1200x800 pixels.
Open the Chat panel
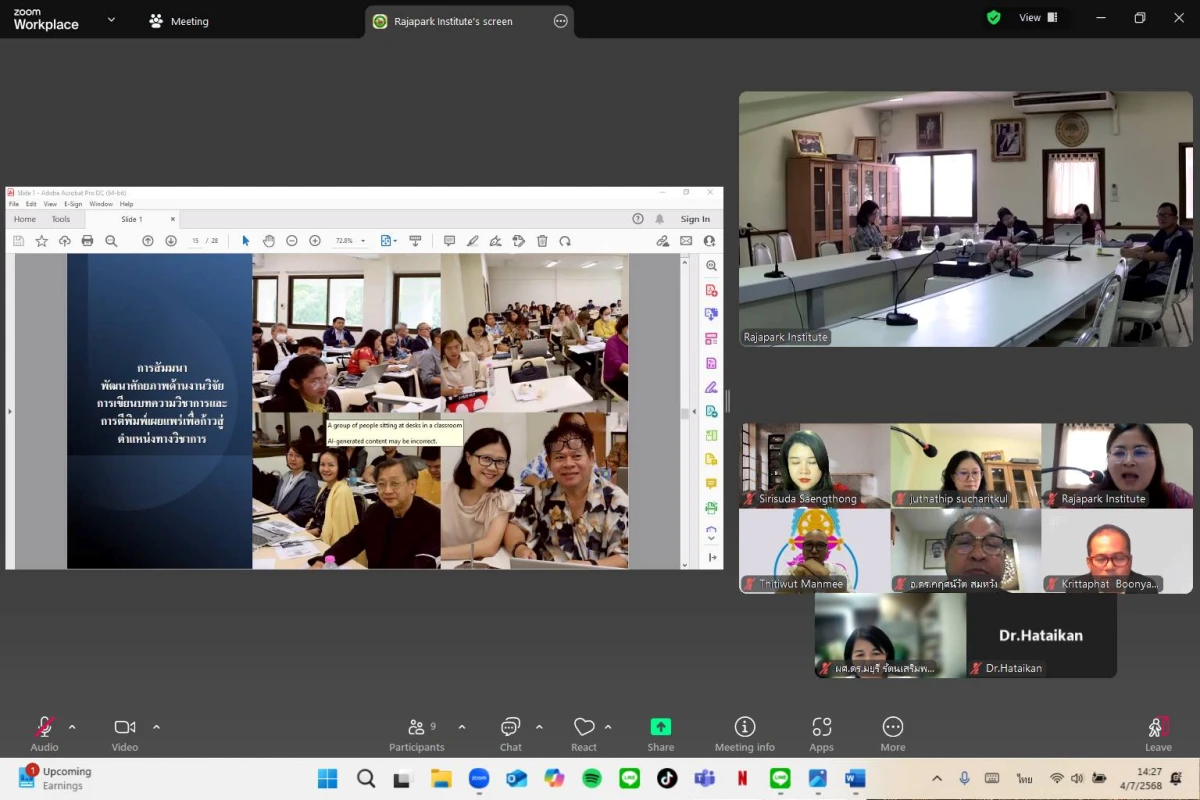pos(510,733)
